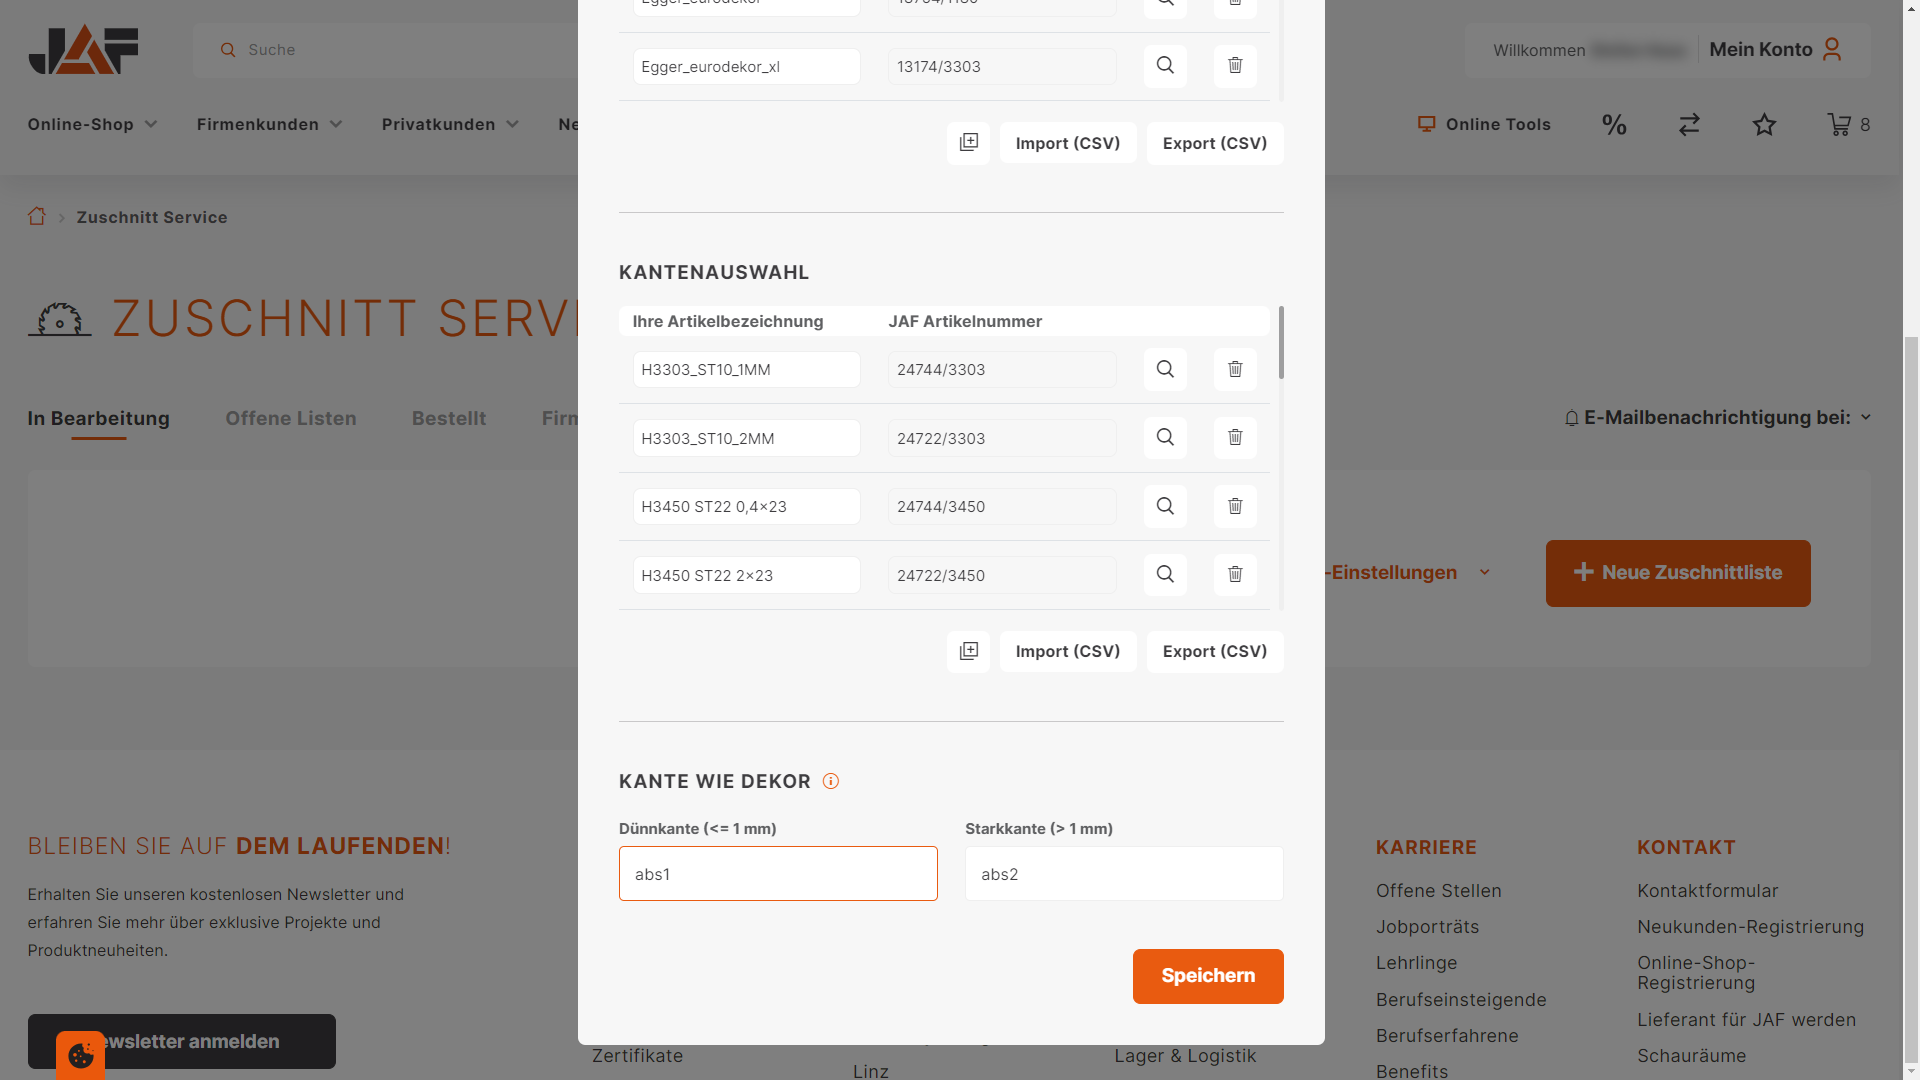
Task: Open cookie settings icon
Action: coord(81,1055)
